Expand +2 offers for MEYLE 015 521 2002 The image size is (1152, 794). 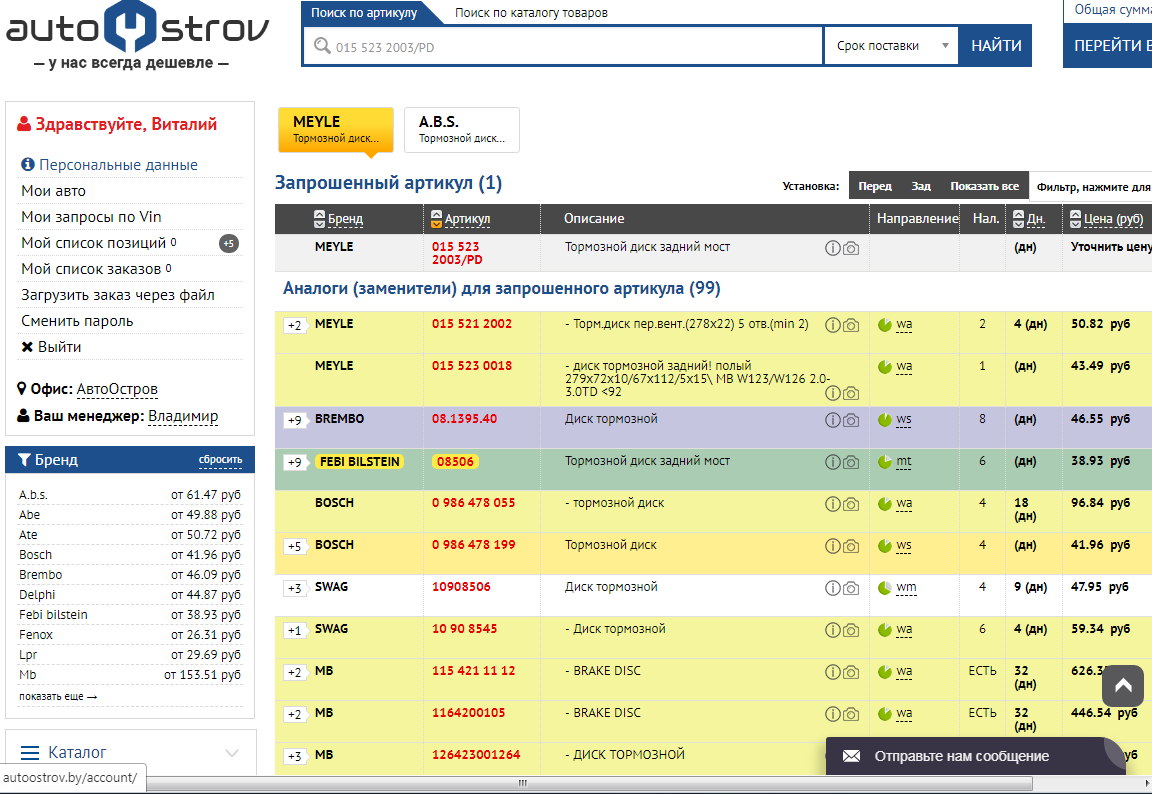tap(295, 325)
